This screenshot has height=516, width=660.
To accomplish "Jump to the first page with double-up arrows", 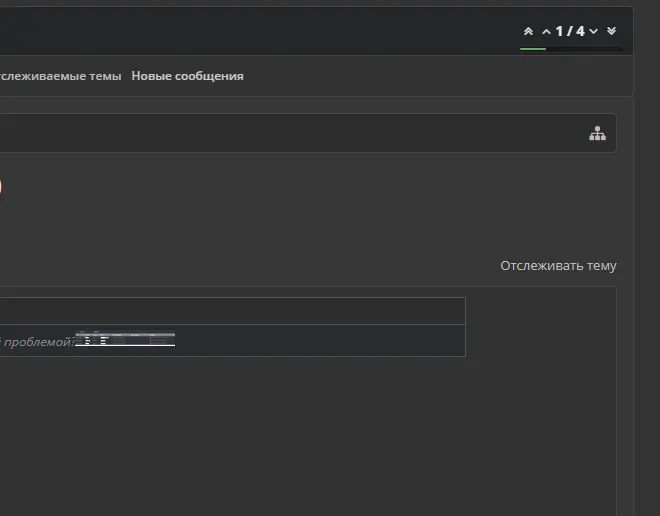I will click(x=528, y=31).
